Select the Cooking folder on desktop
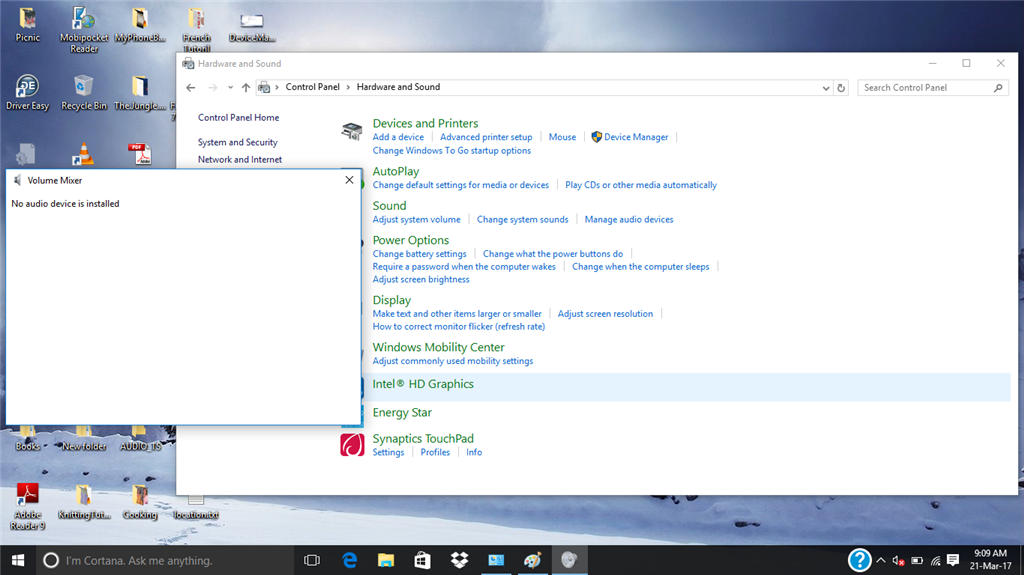 [140, 502]
